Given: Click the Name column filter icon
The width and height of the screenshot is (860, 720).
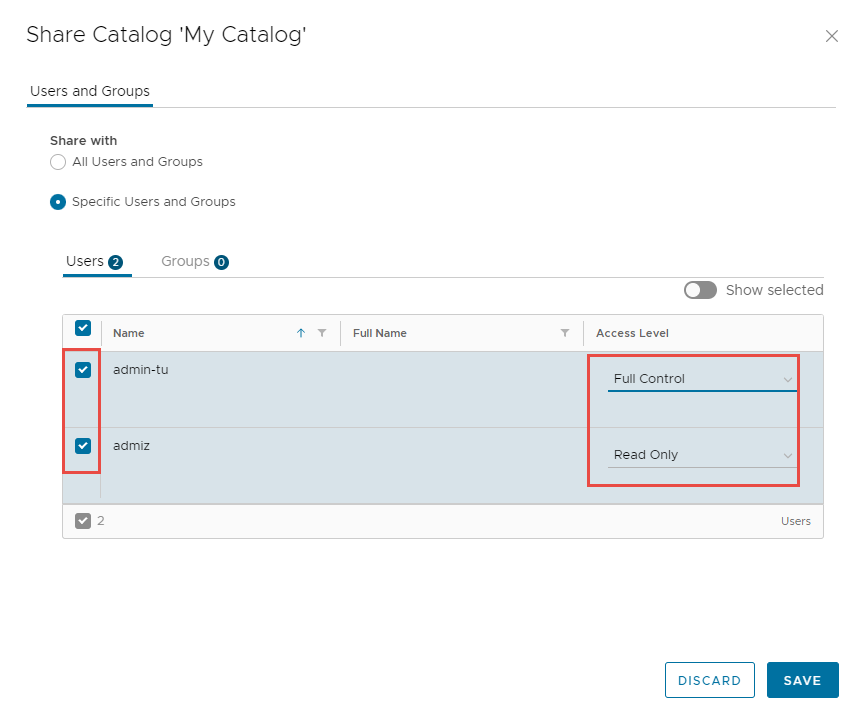Looking at the screenshot, I should click(322, 333).
